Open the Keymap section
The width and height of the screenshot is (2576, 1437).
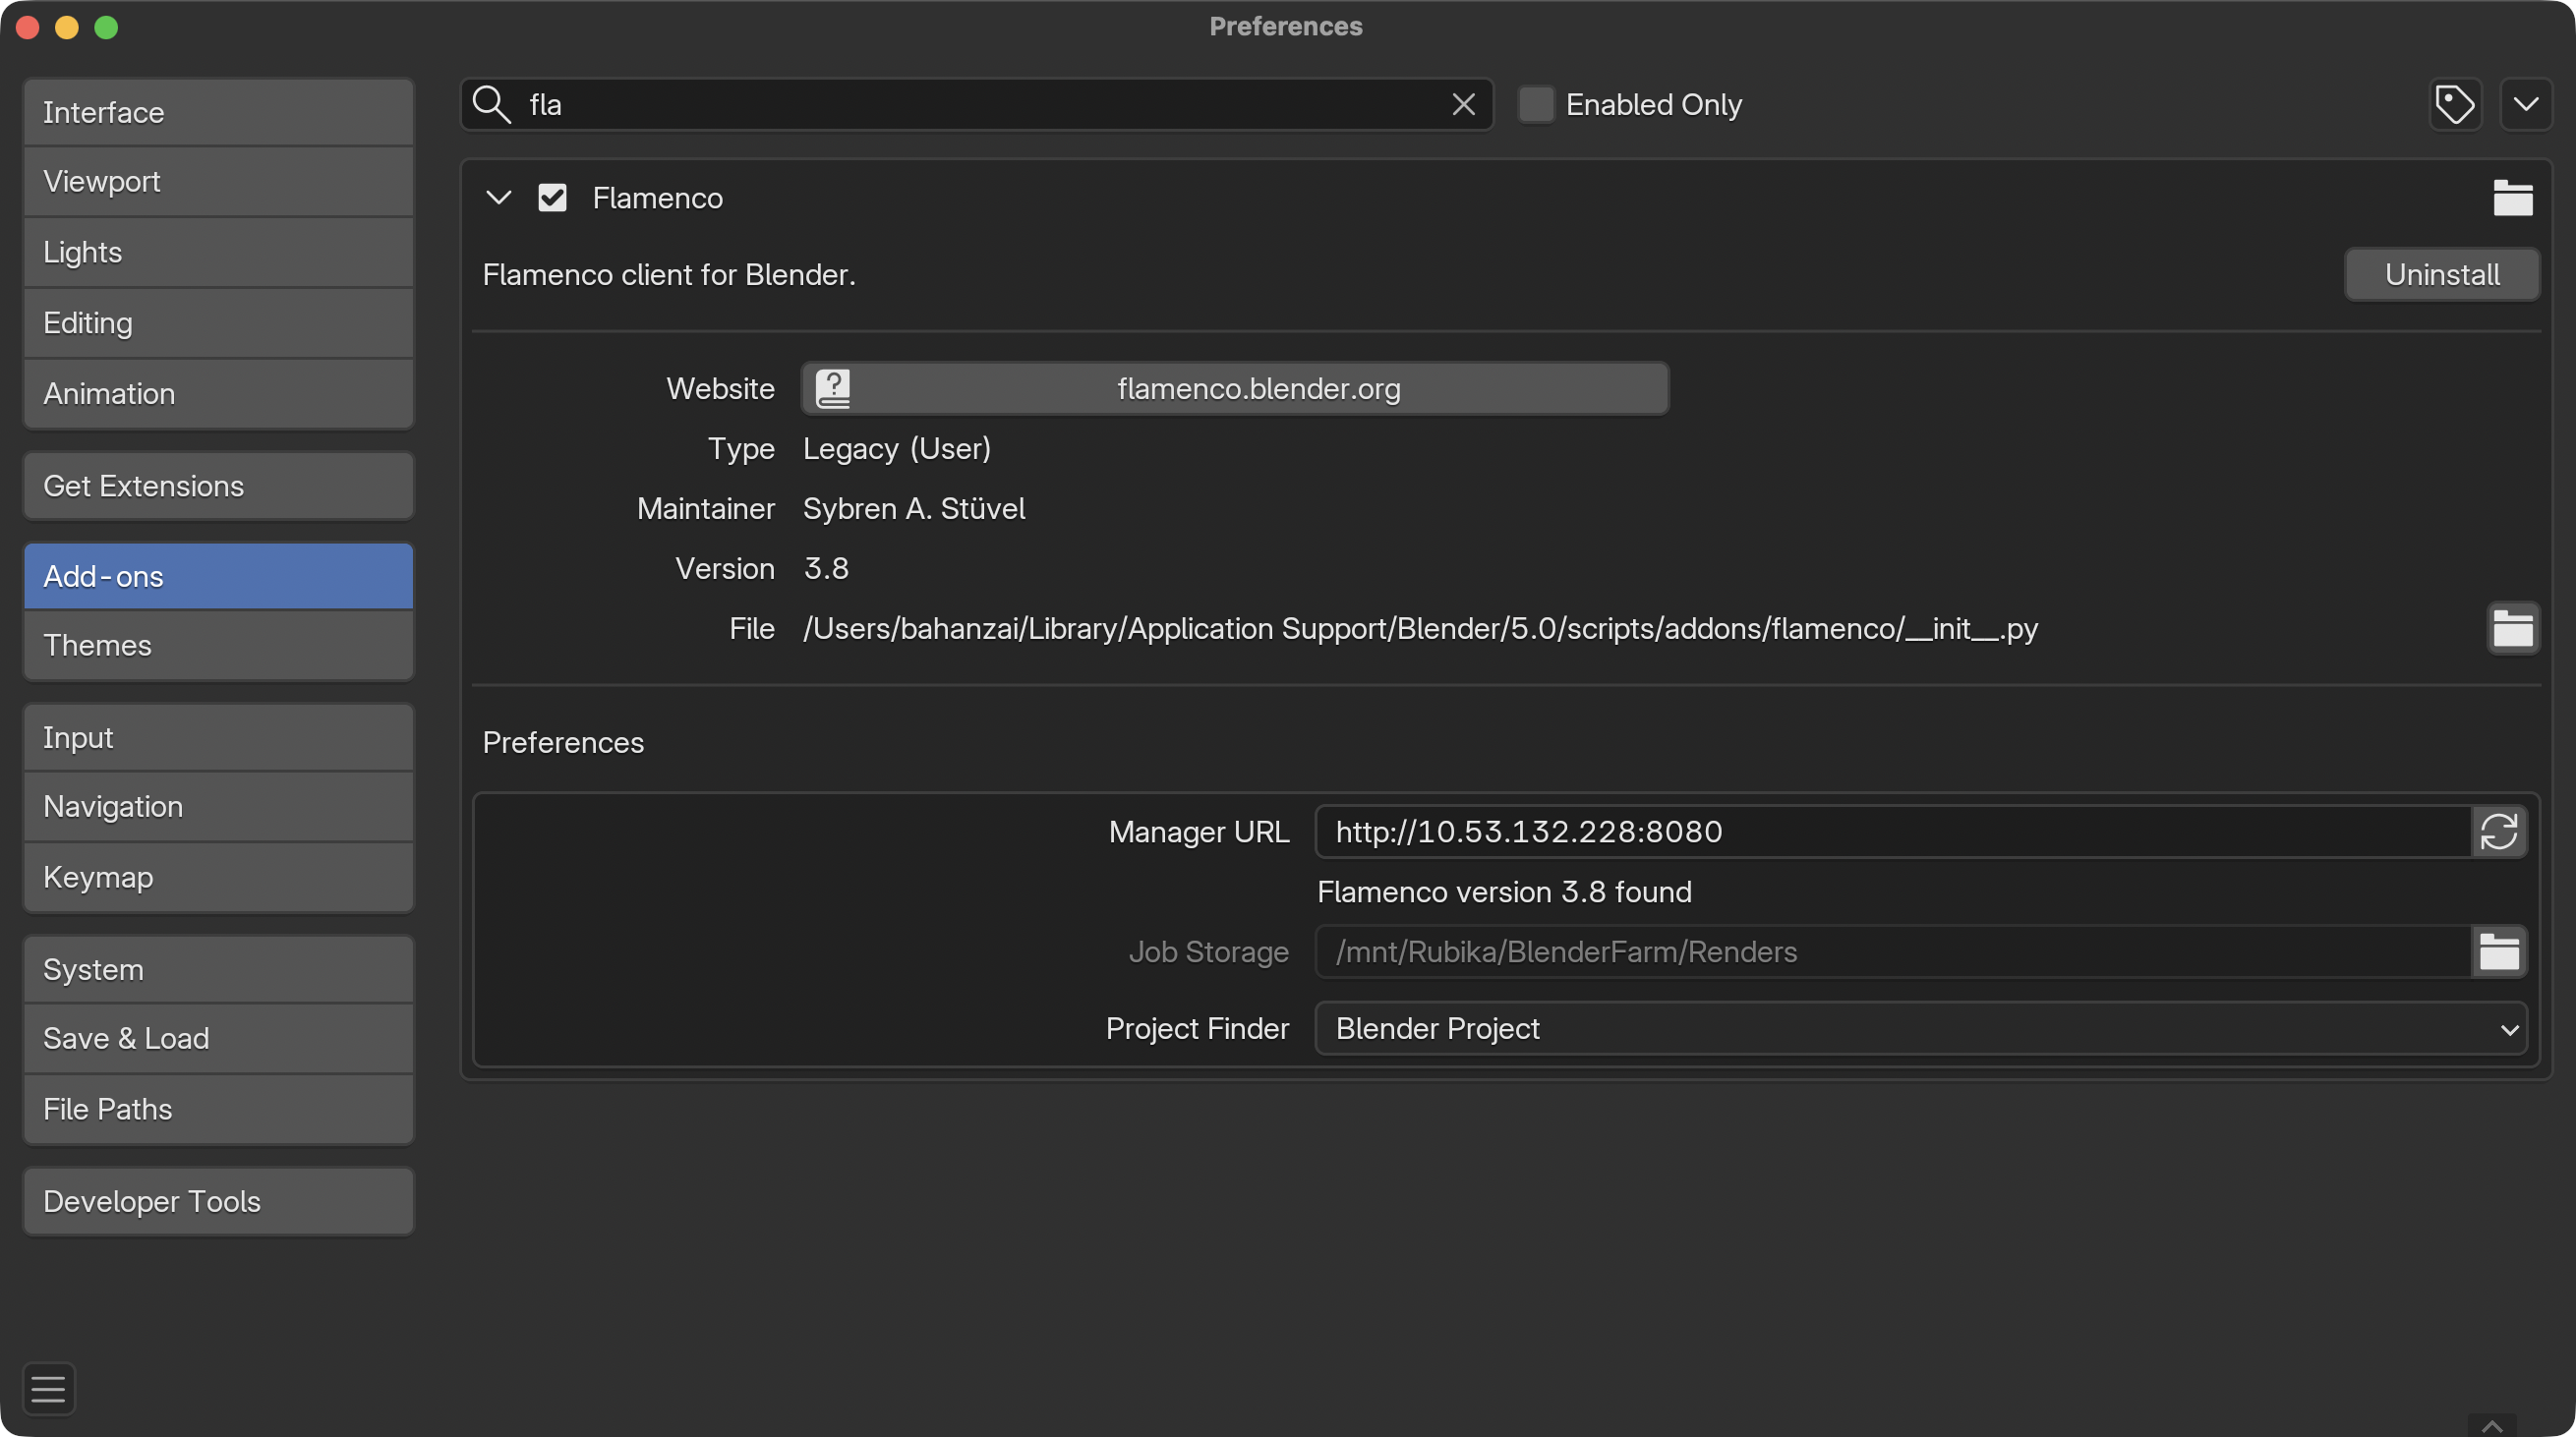point(218,877)
